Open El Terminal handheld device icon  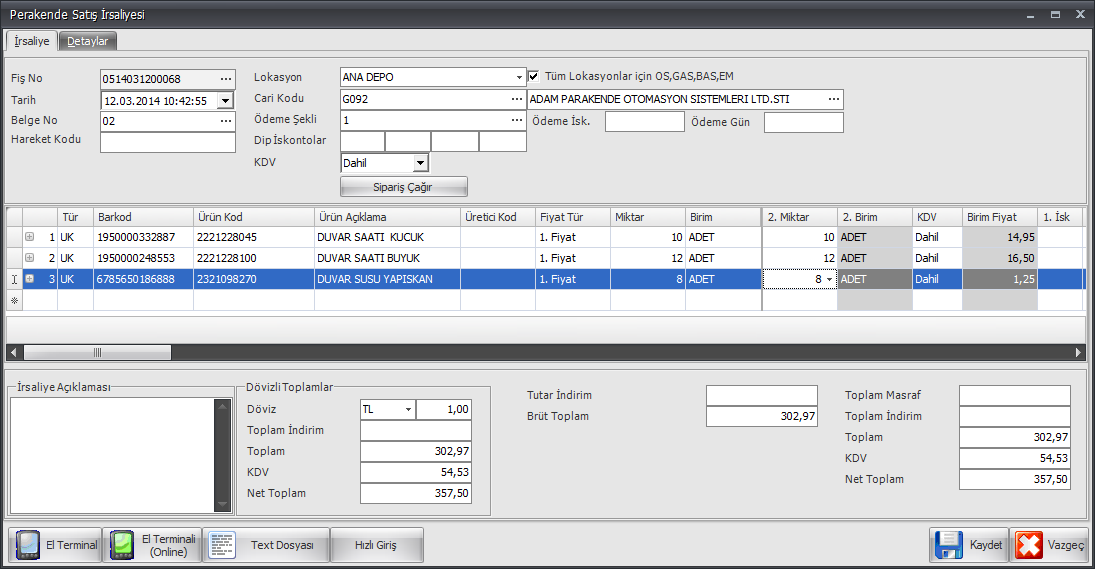click(x=28, y=545)
